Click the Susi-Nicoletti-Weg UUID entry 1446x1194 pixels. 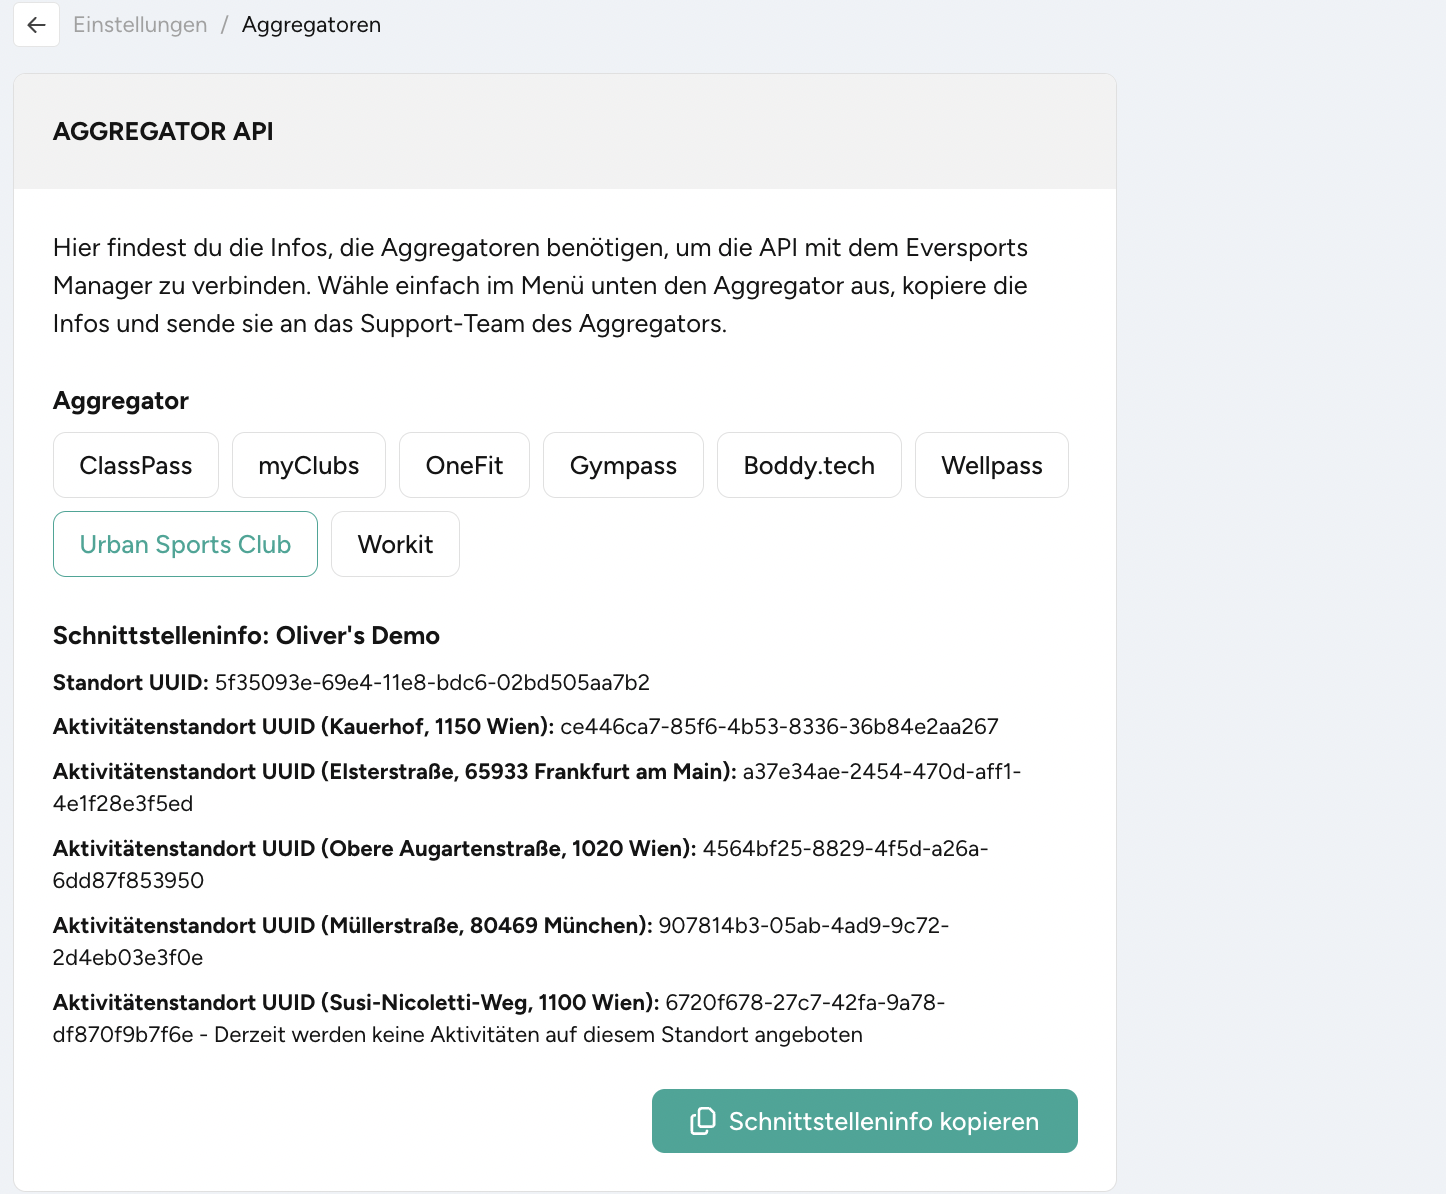499,1018
